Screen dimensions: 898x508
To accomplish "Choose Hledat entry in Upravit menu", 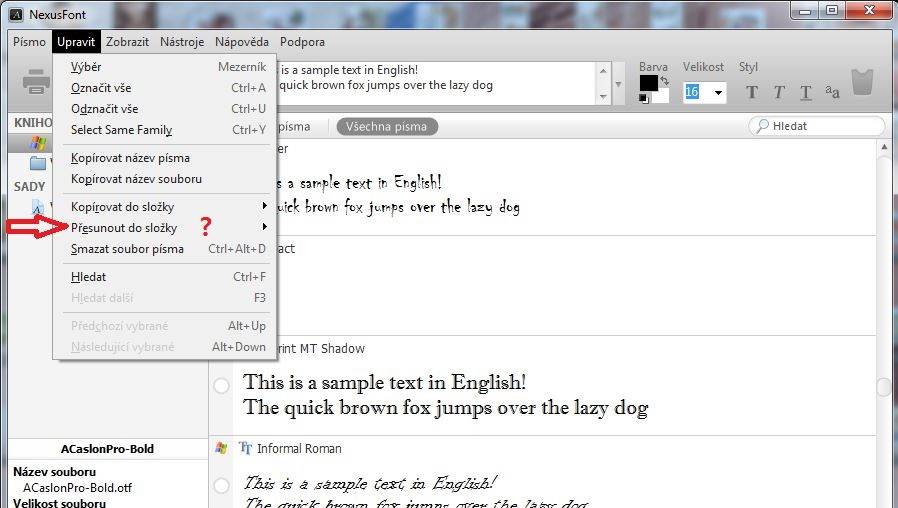I will point(165,277).
